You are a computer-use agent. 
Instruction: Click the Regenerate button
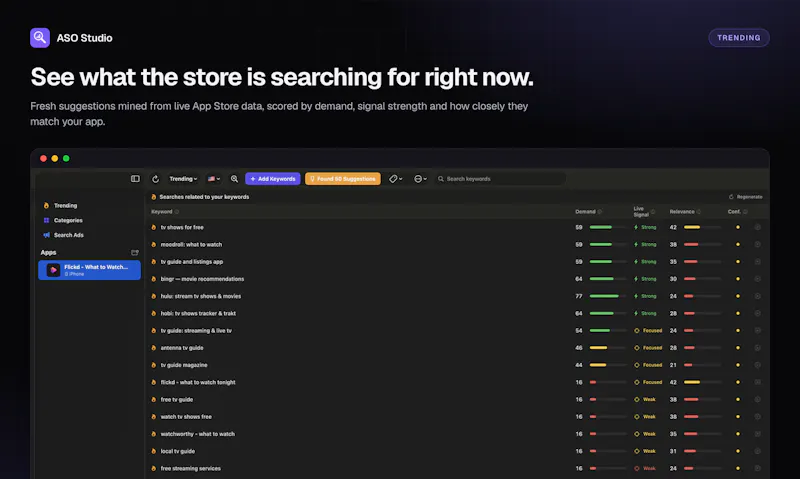click(746, 197)
